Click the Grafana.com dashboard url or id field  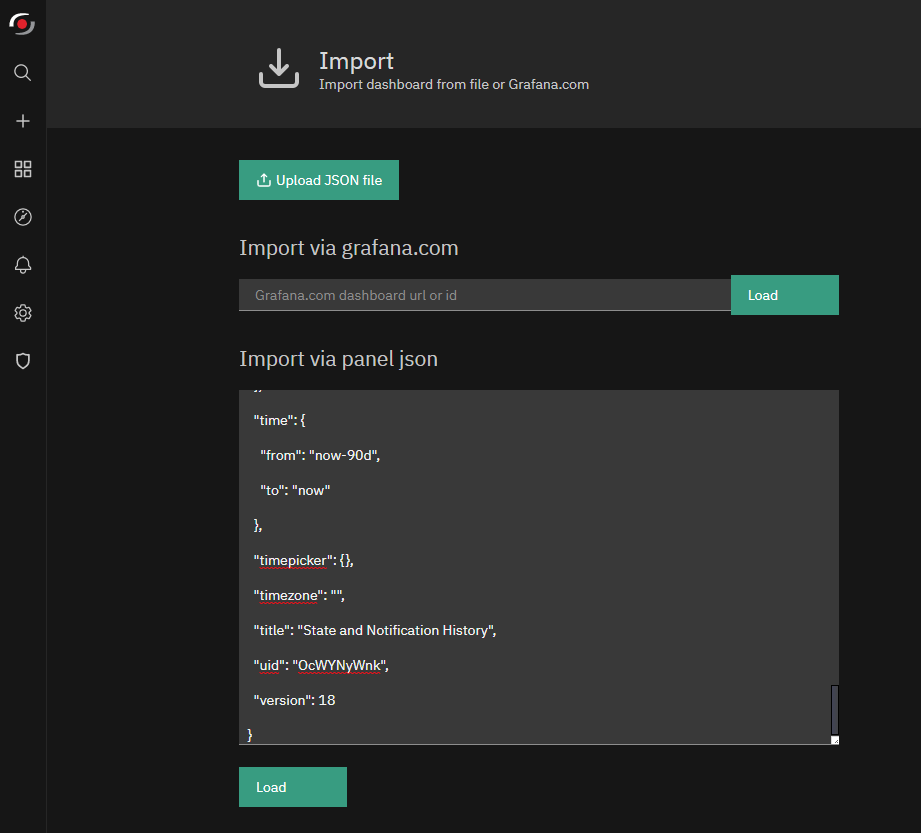485,295
